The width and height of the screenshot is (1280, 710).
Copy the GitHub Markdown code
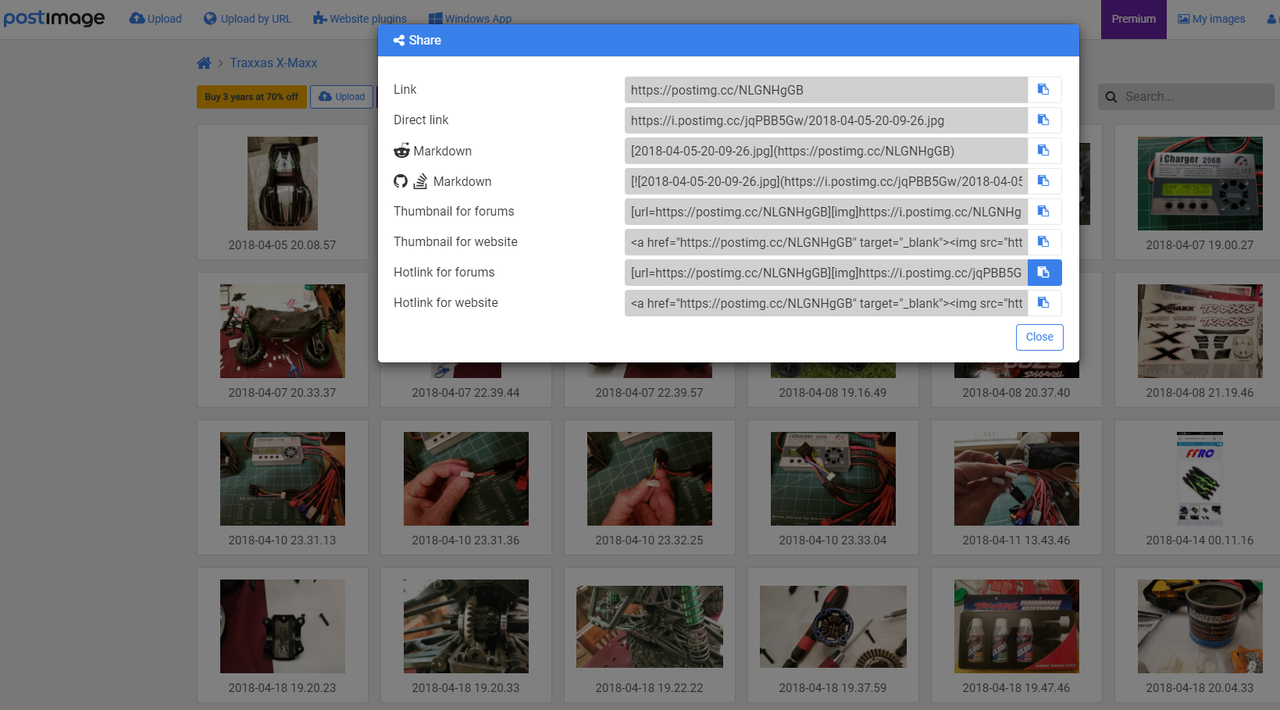click(x=1044, y=181)
